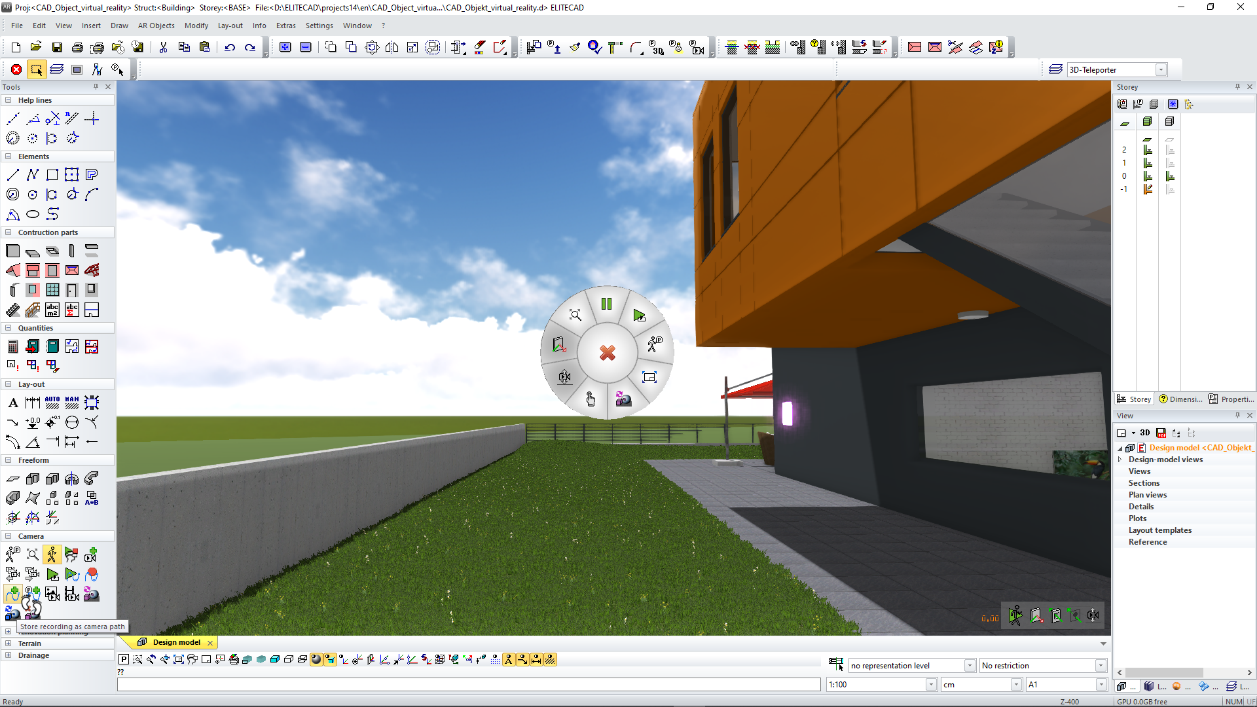Toggle touch navigation on the navigation wheel
1257x707 pixels.
pos(589,399)
